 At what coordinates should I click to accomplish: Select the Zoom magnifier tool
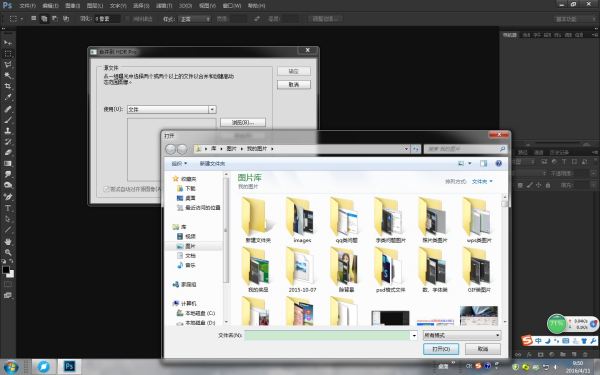[8, 252]
